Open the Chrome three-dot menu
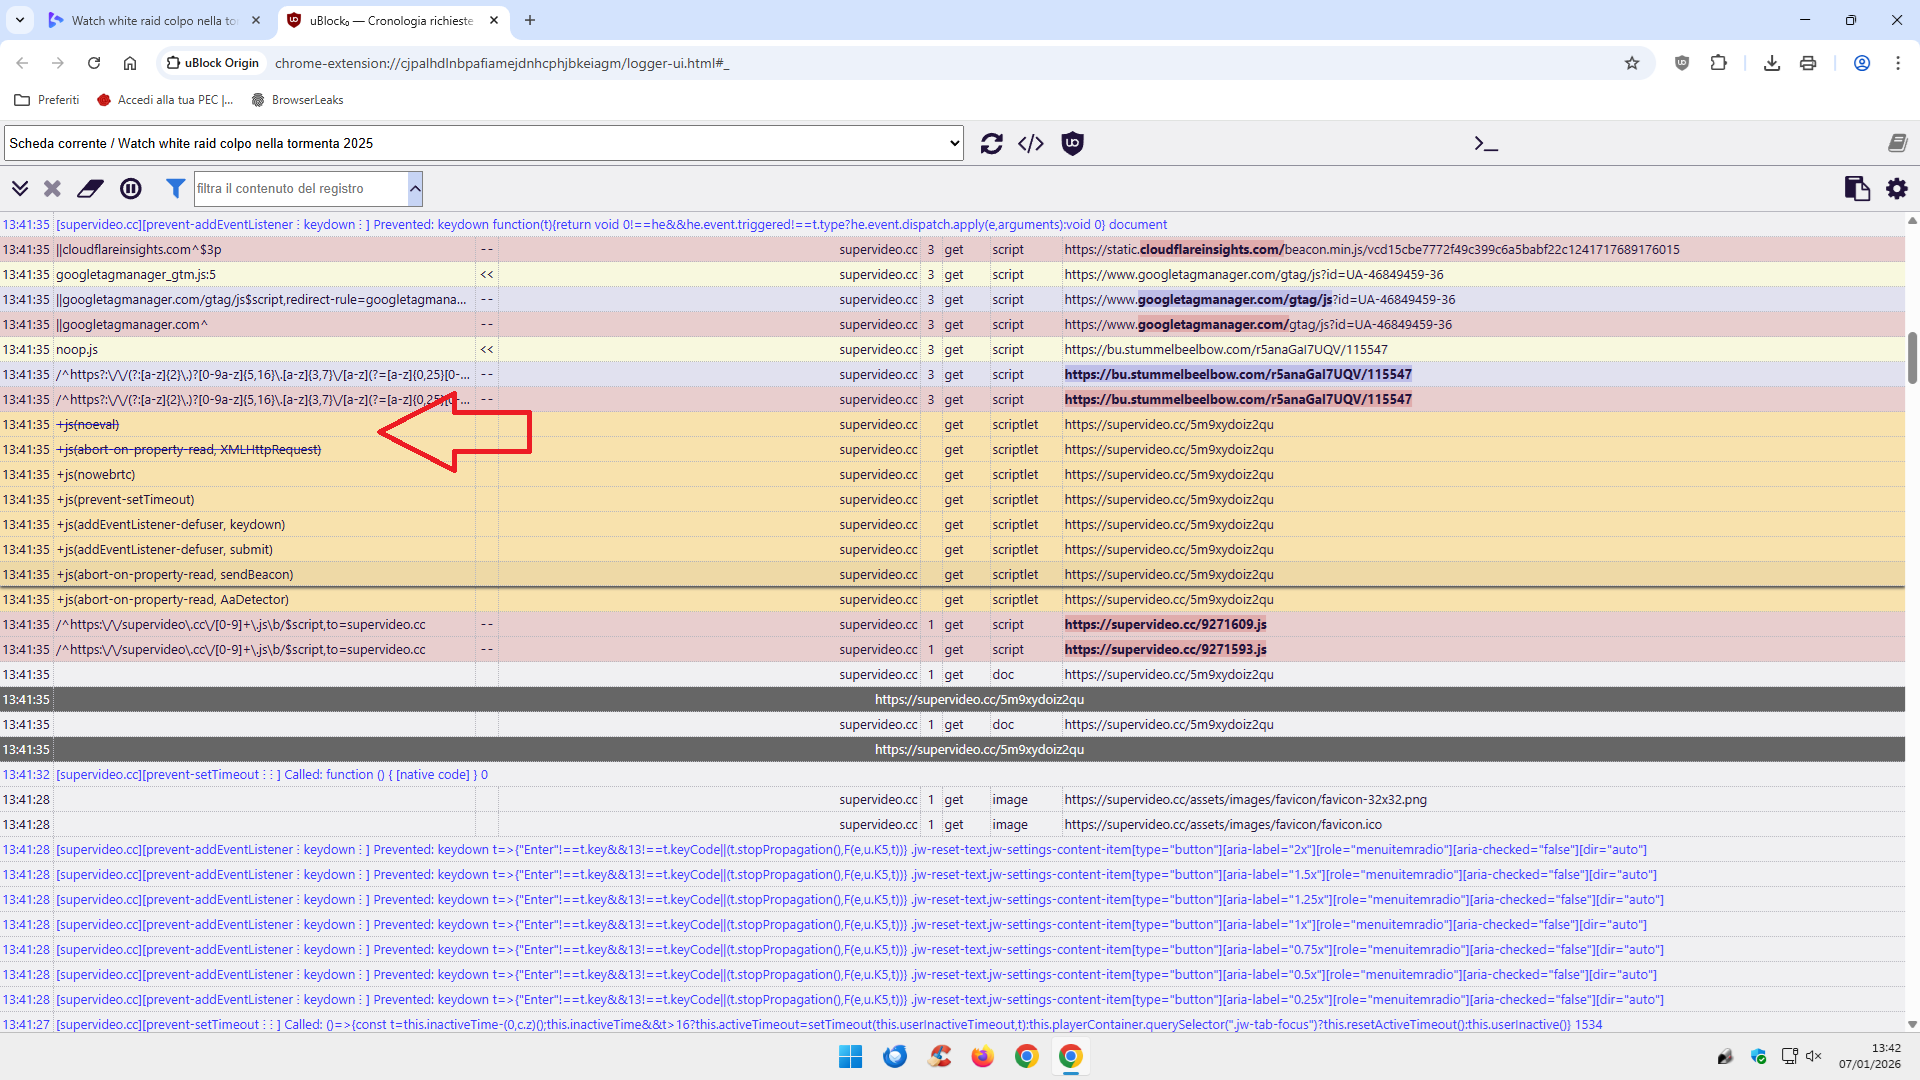 [1898, 63]
